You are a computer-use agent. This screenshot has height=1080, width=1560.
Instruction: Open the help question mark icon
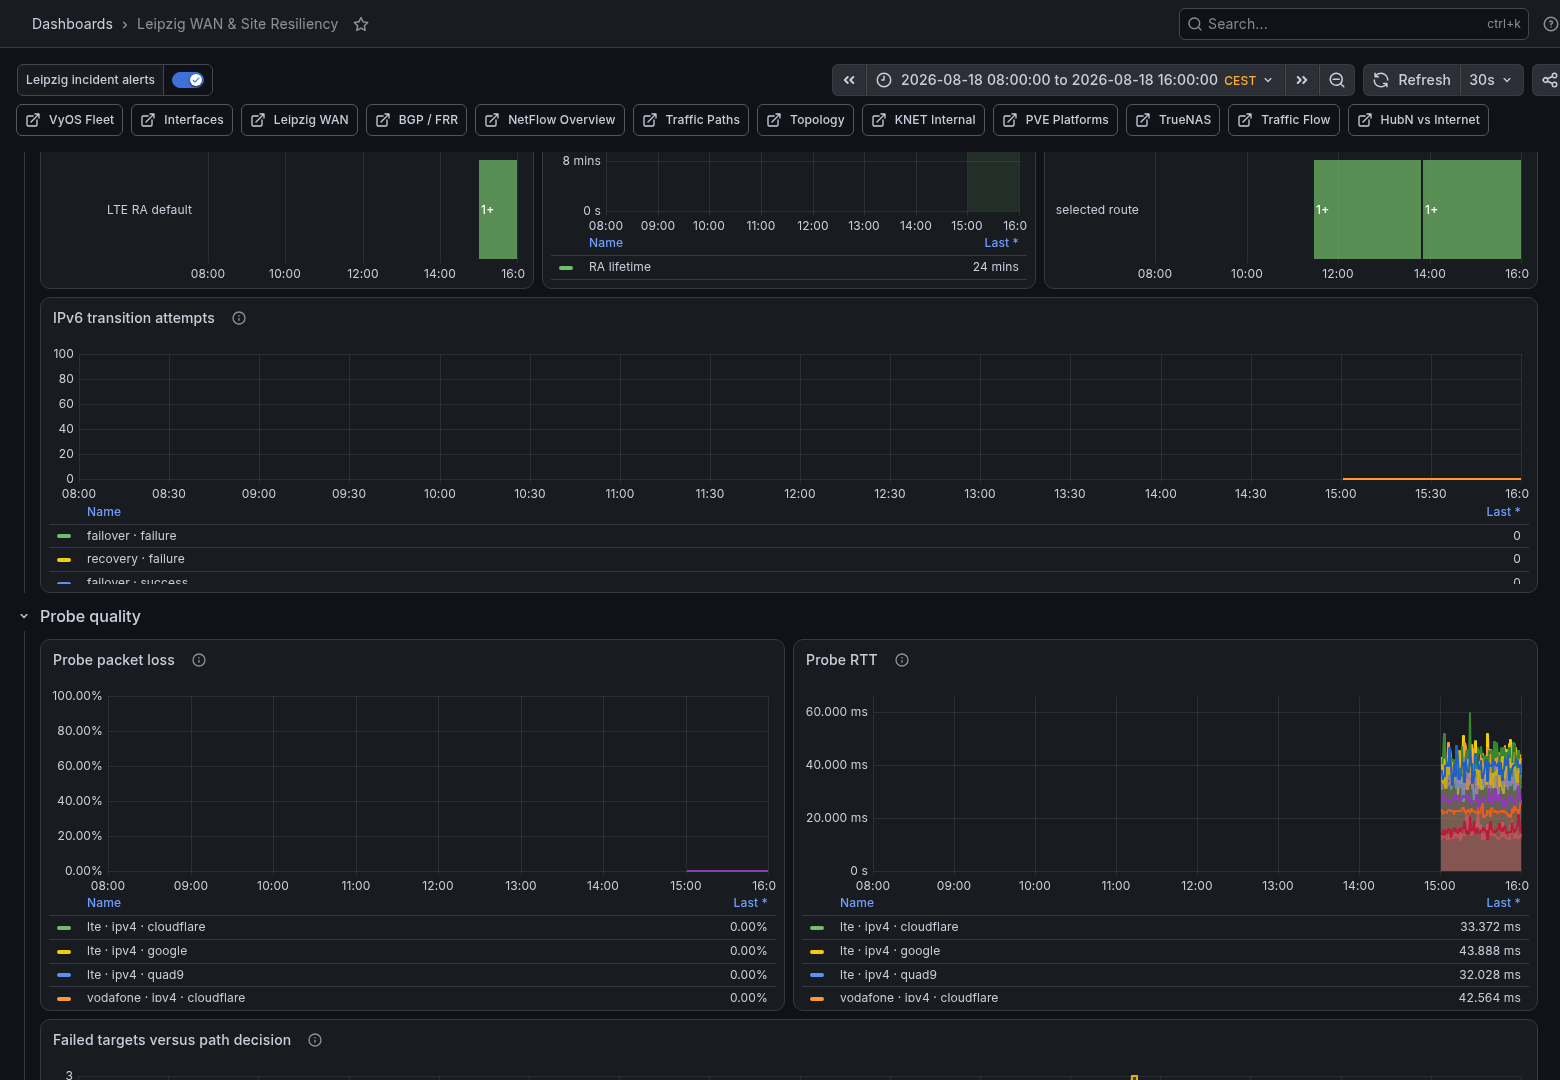(x=1551, y=24)
